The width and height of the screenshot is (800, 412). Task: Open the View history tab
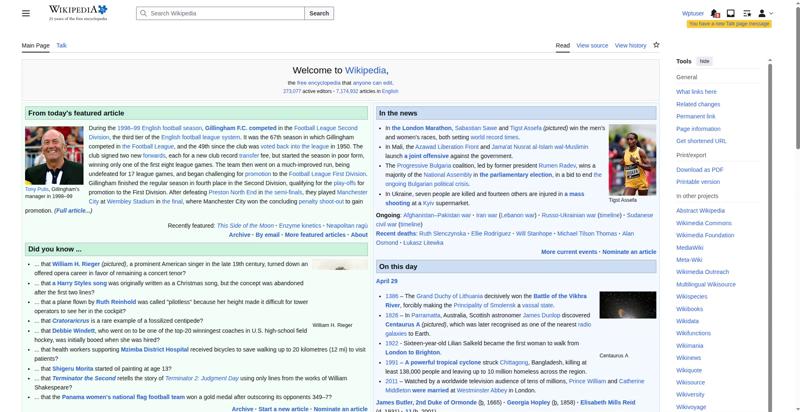(x=630, y=45)
